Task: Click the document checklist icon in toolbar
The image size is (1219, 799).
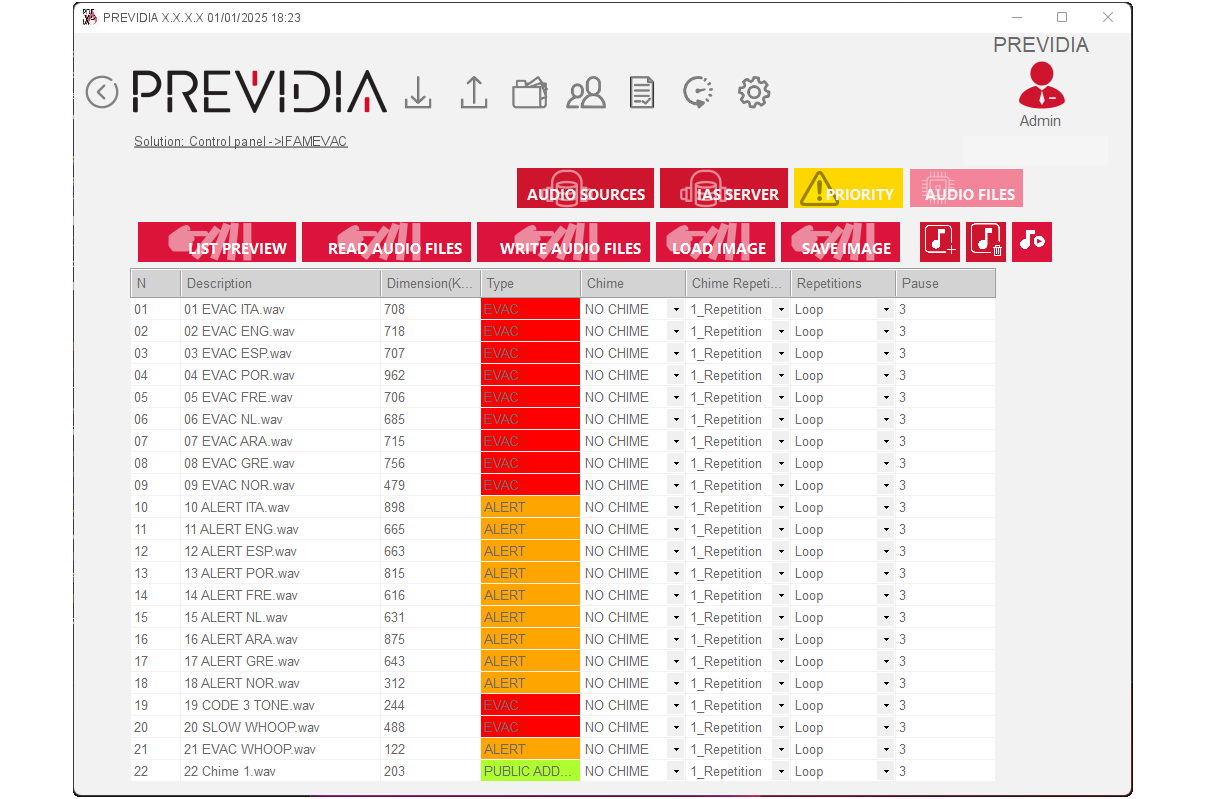Action: 641,93
